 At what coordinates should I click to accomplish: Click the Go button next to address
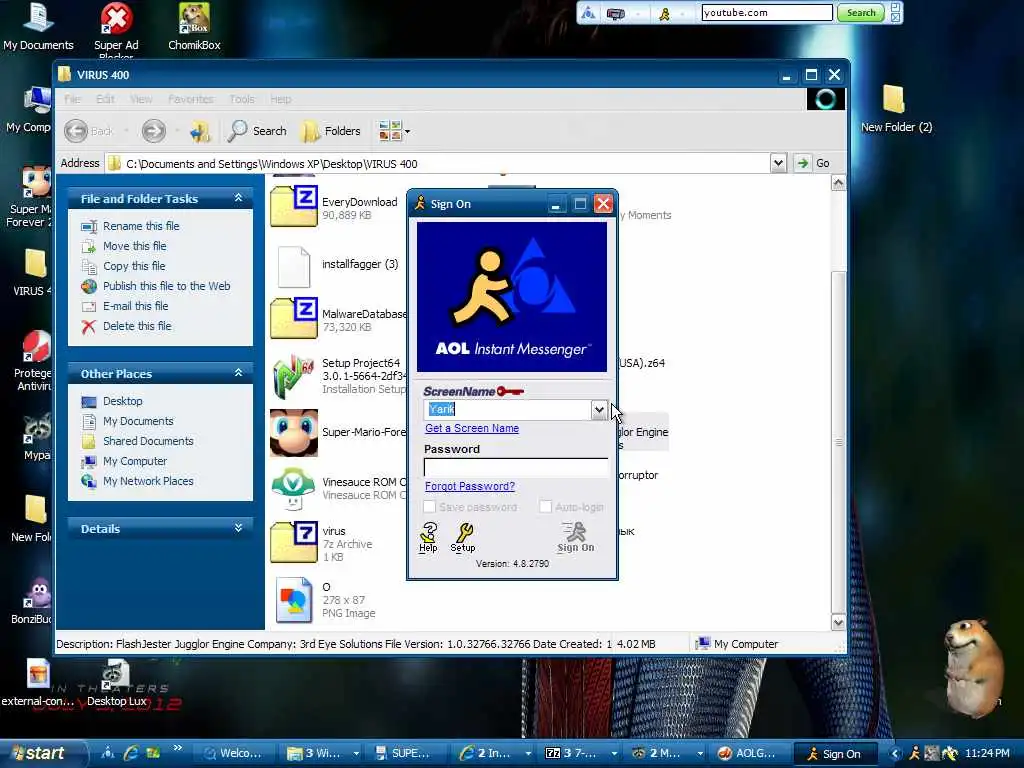(x=813, y=163)
